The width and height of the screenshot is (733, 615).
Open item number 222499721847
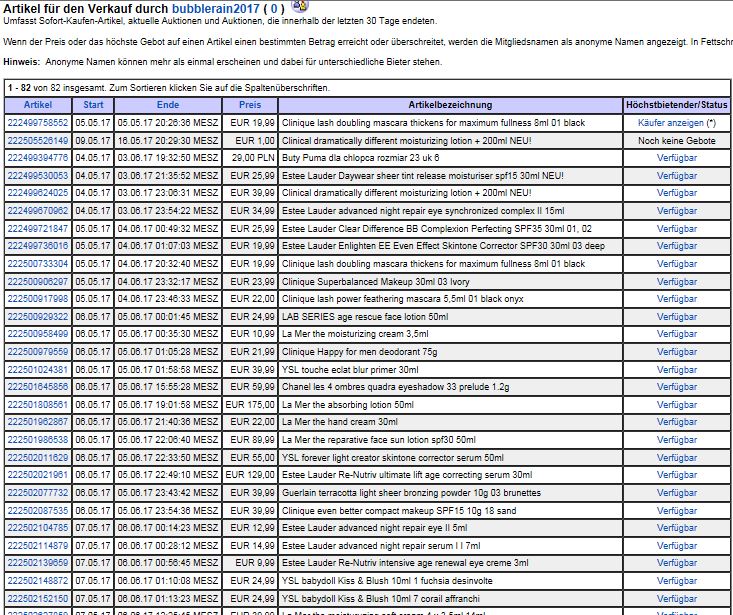click(x=38, y=229)
